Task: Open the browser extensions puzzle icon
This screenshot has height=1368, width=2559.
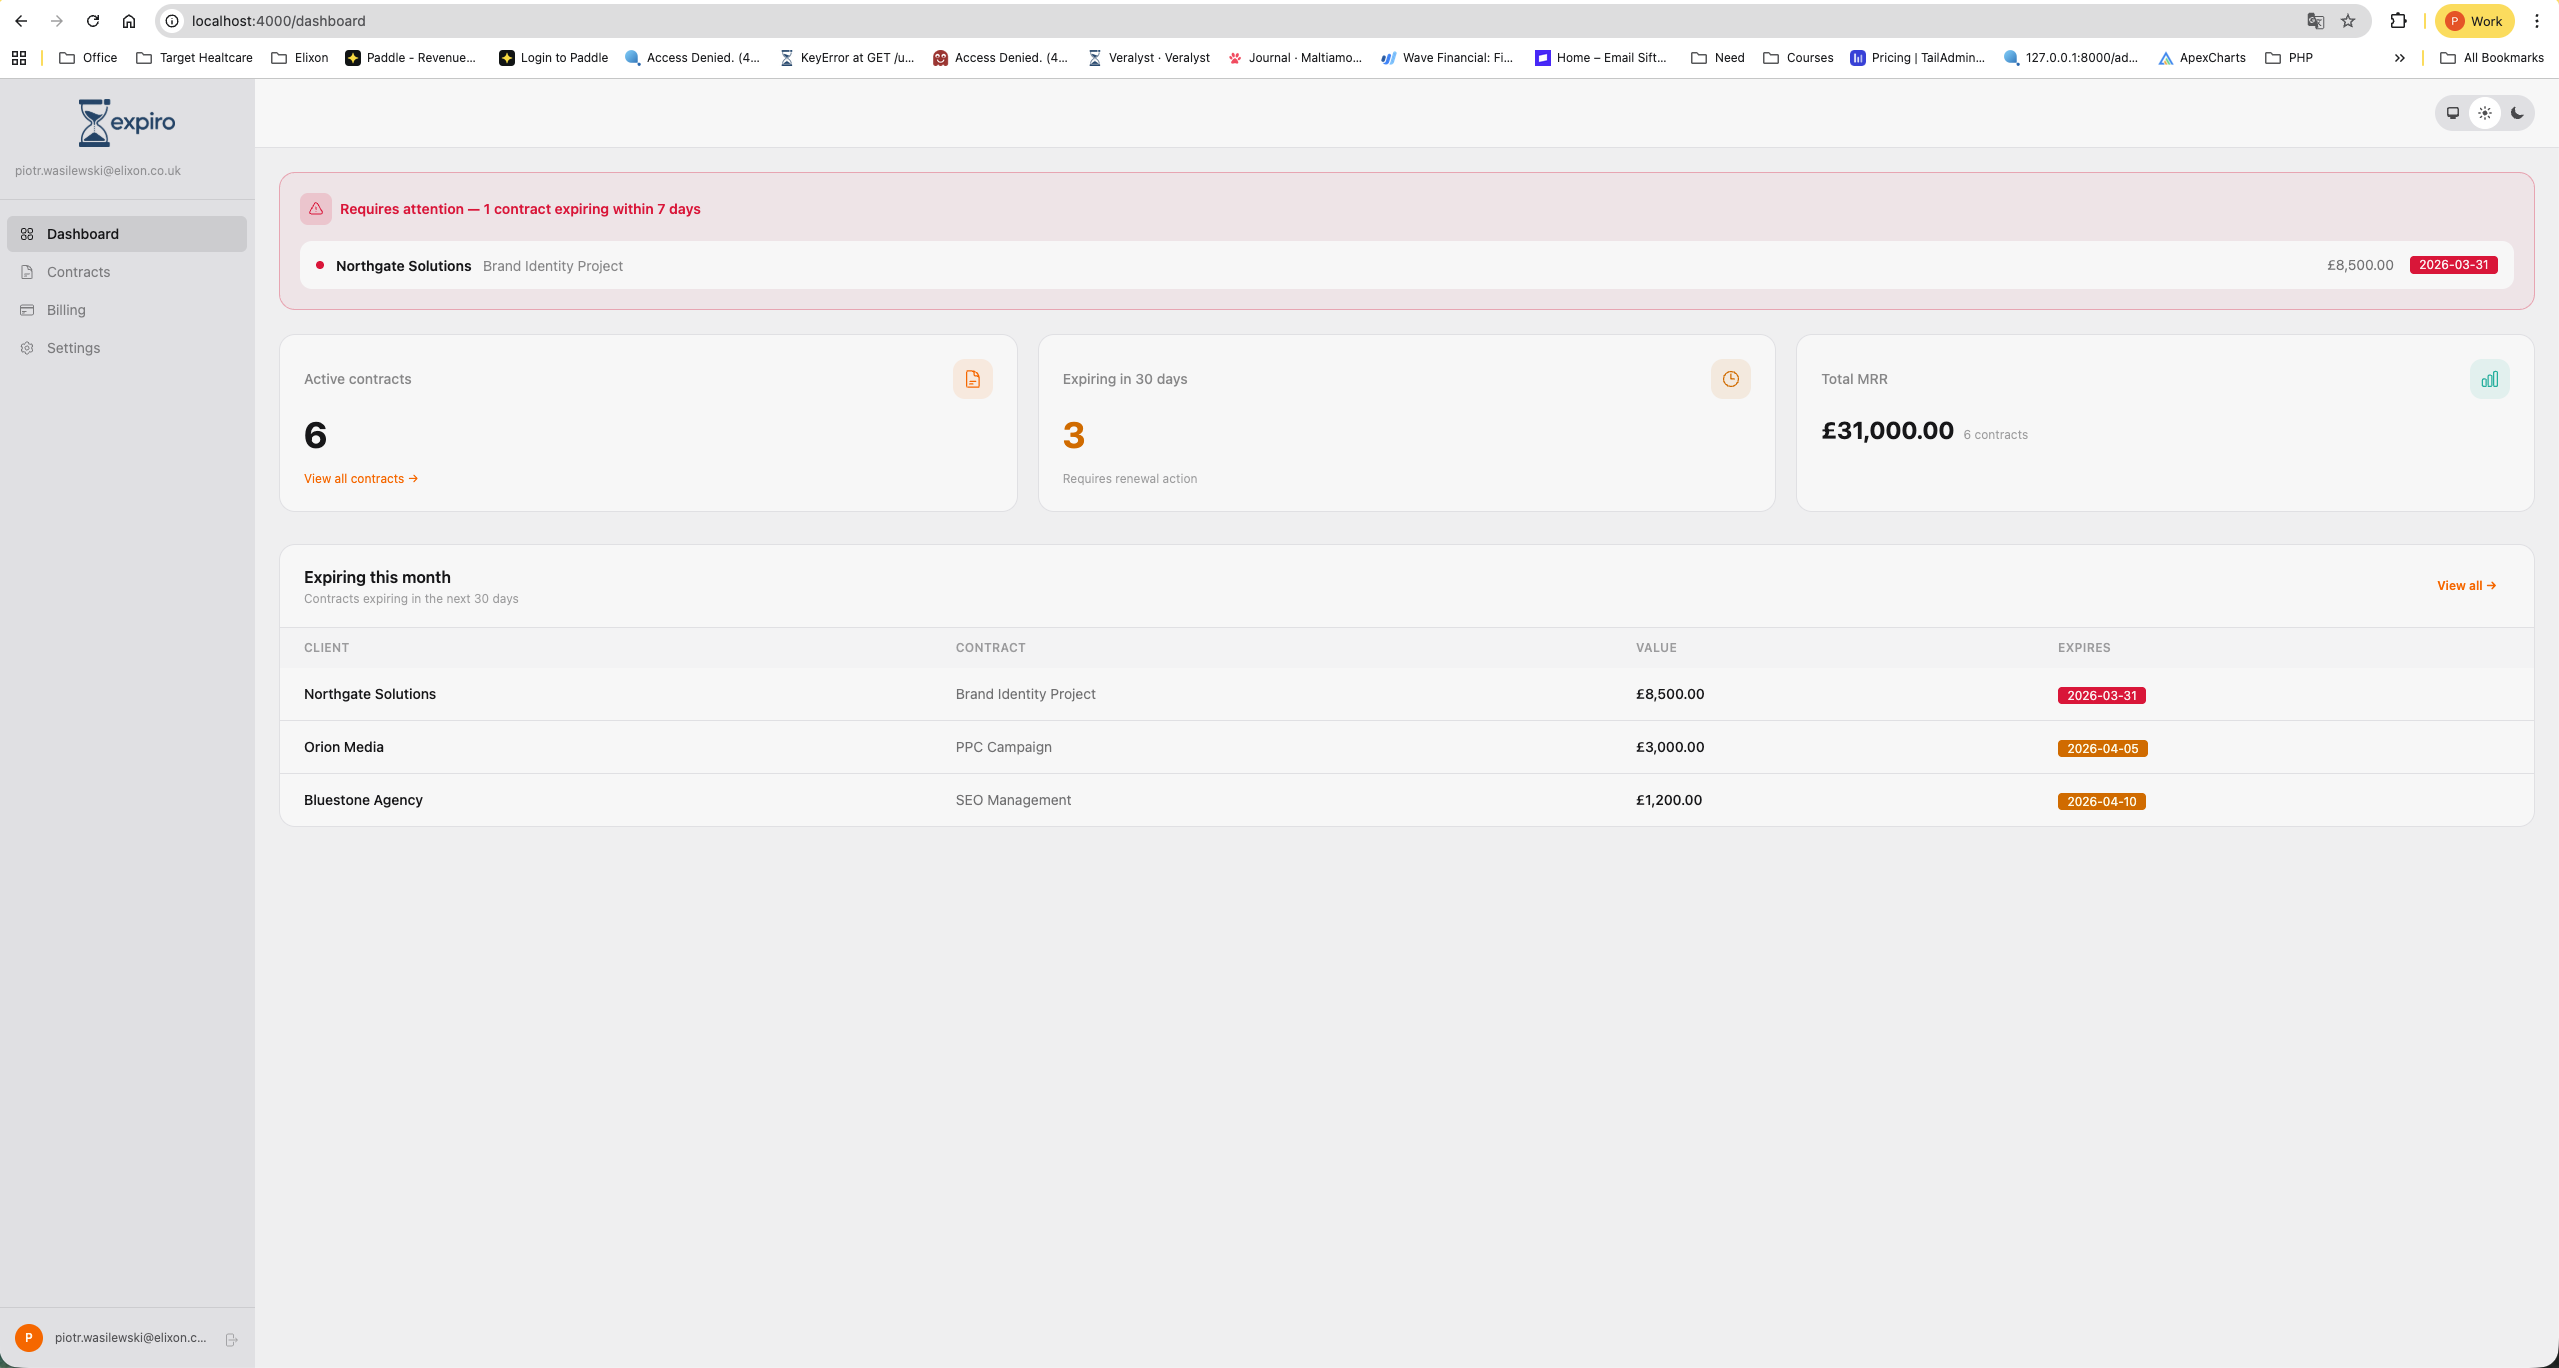Action: coord(2398,21)
